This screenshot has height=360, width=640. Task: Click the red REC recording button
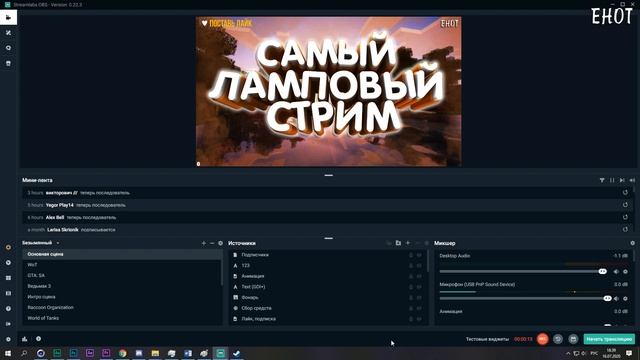tap(542, 339)
